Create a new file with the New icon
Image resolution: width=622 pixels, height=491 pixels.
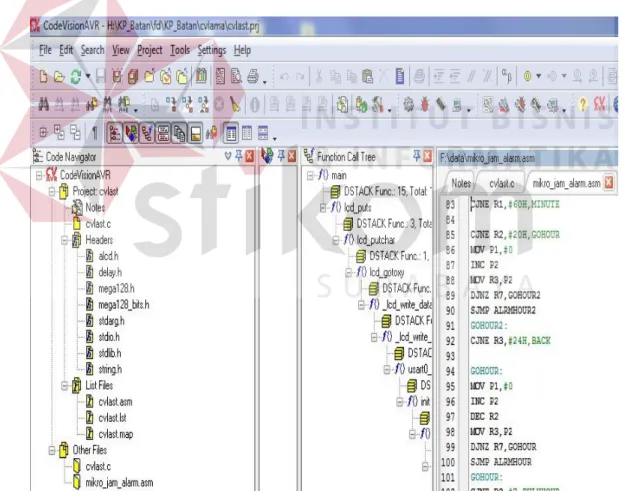[x=43, y=76]
